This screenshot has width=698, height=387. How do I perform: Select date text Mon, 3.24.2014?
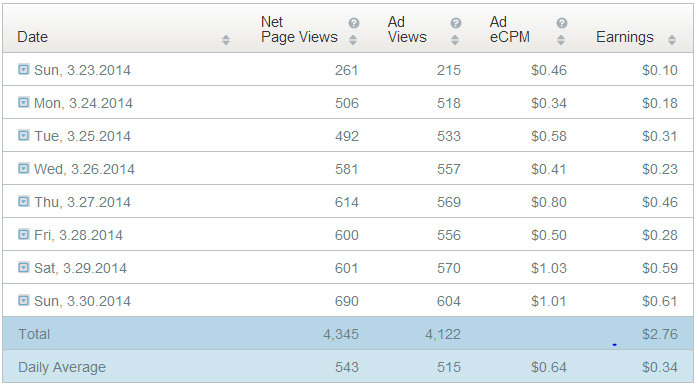[x=83, y=103]
